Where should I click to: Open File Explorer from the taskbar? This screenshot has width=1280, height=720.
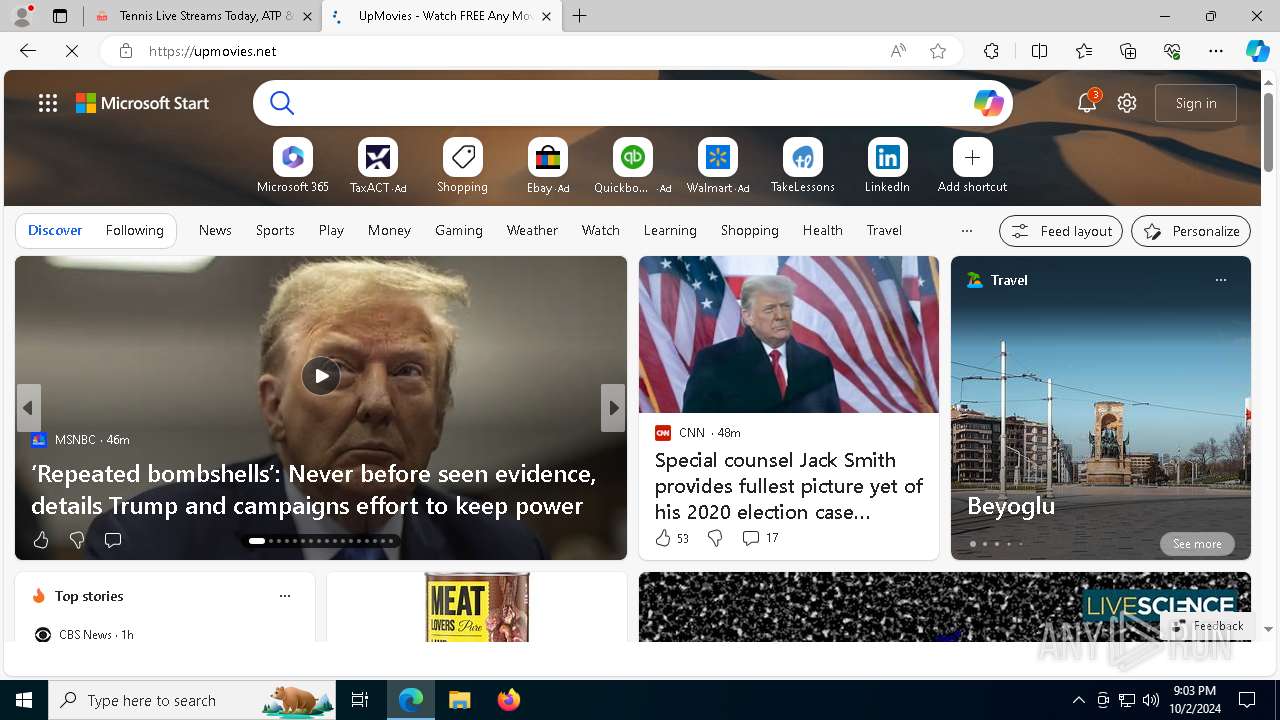coord(459,700)
